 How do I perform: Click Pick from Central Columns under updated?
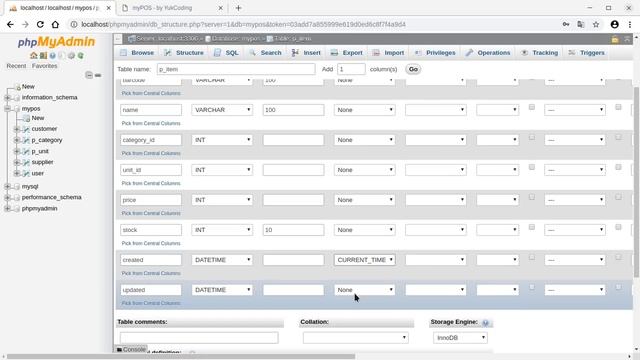point(151,303)
